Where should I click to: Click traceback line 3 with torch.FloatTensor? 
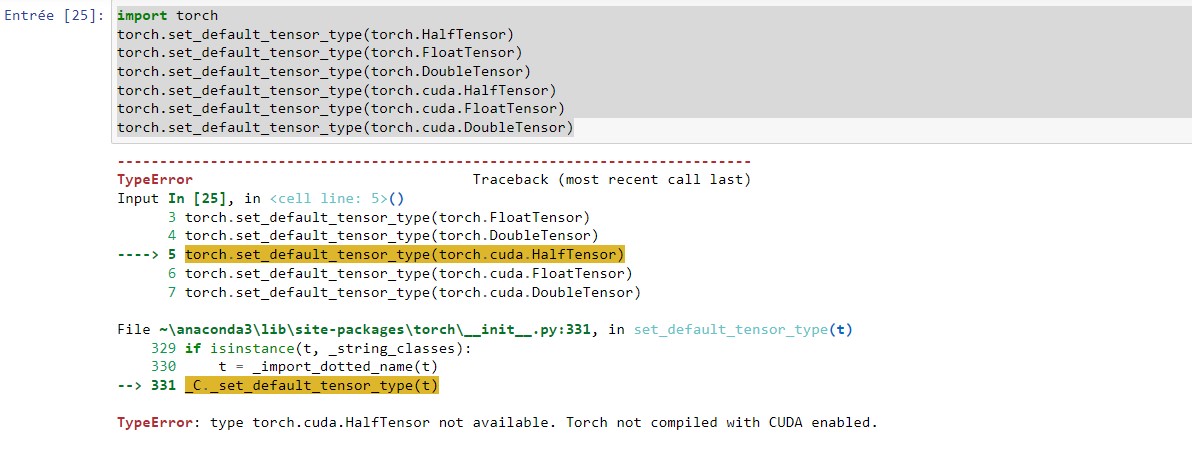[387, 217]
